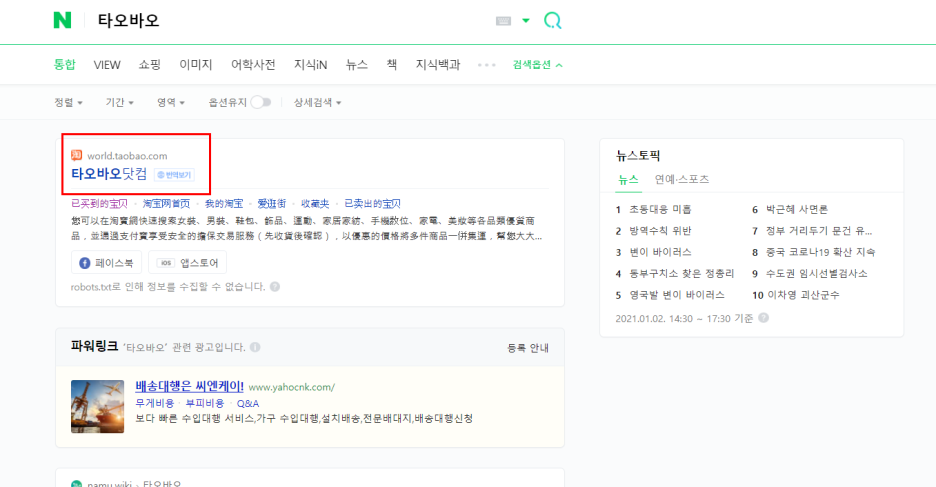Click the help icon beside news time range
This screenshot has width=936, height=487.
point(763,318)
